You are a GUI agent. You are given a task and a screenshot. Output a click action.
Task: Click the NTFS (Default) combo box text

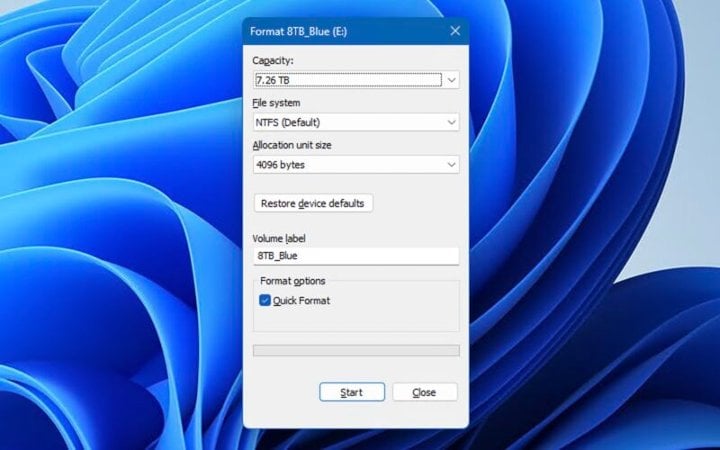(287, 123)
